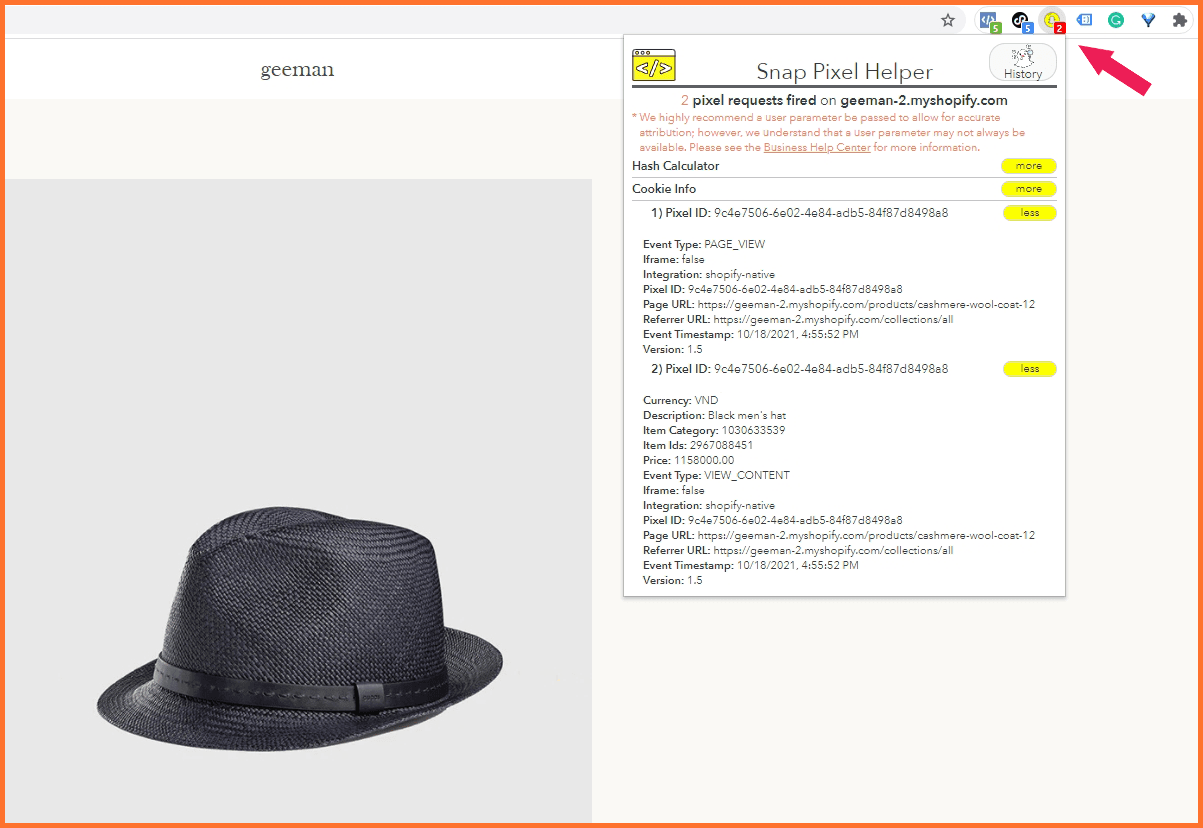
Task: Click the blue diamond funnel extension icon
Action: click(1148, 20)
